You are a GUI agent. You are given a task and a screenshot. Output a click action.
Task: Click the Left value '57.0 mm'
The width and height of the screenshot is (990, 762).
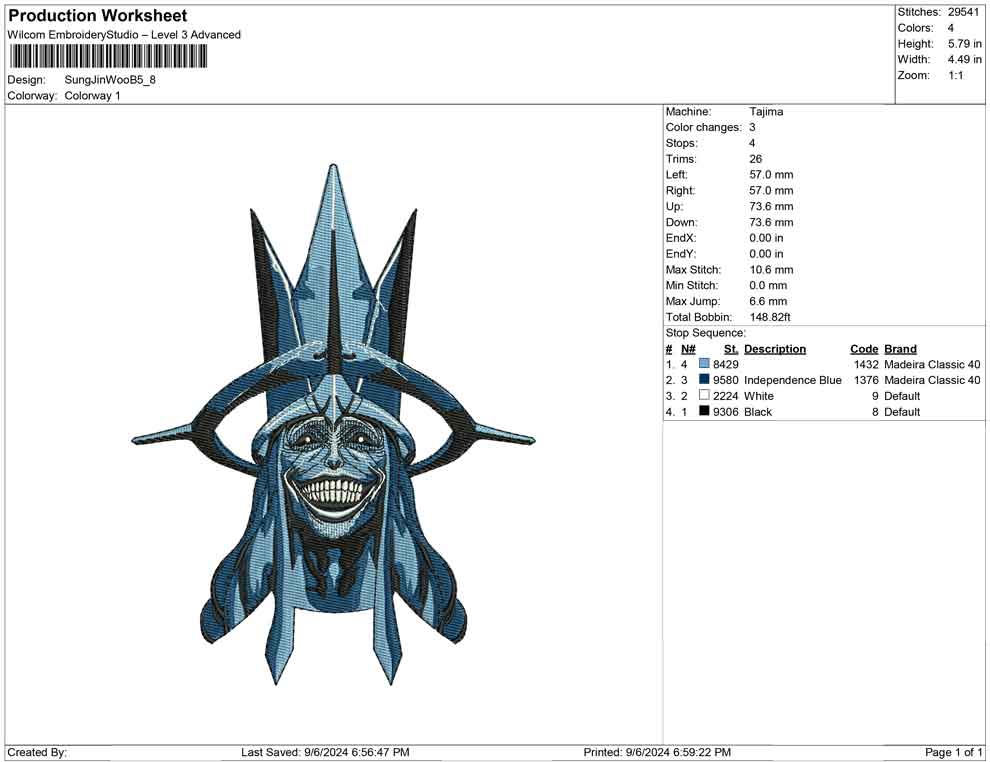771,174
